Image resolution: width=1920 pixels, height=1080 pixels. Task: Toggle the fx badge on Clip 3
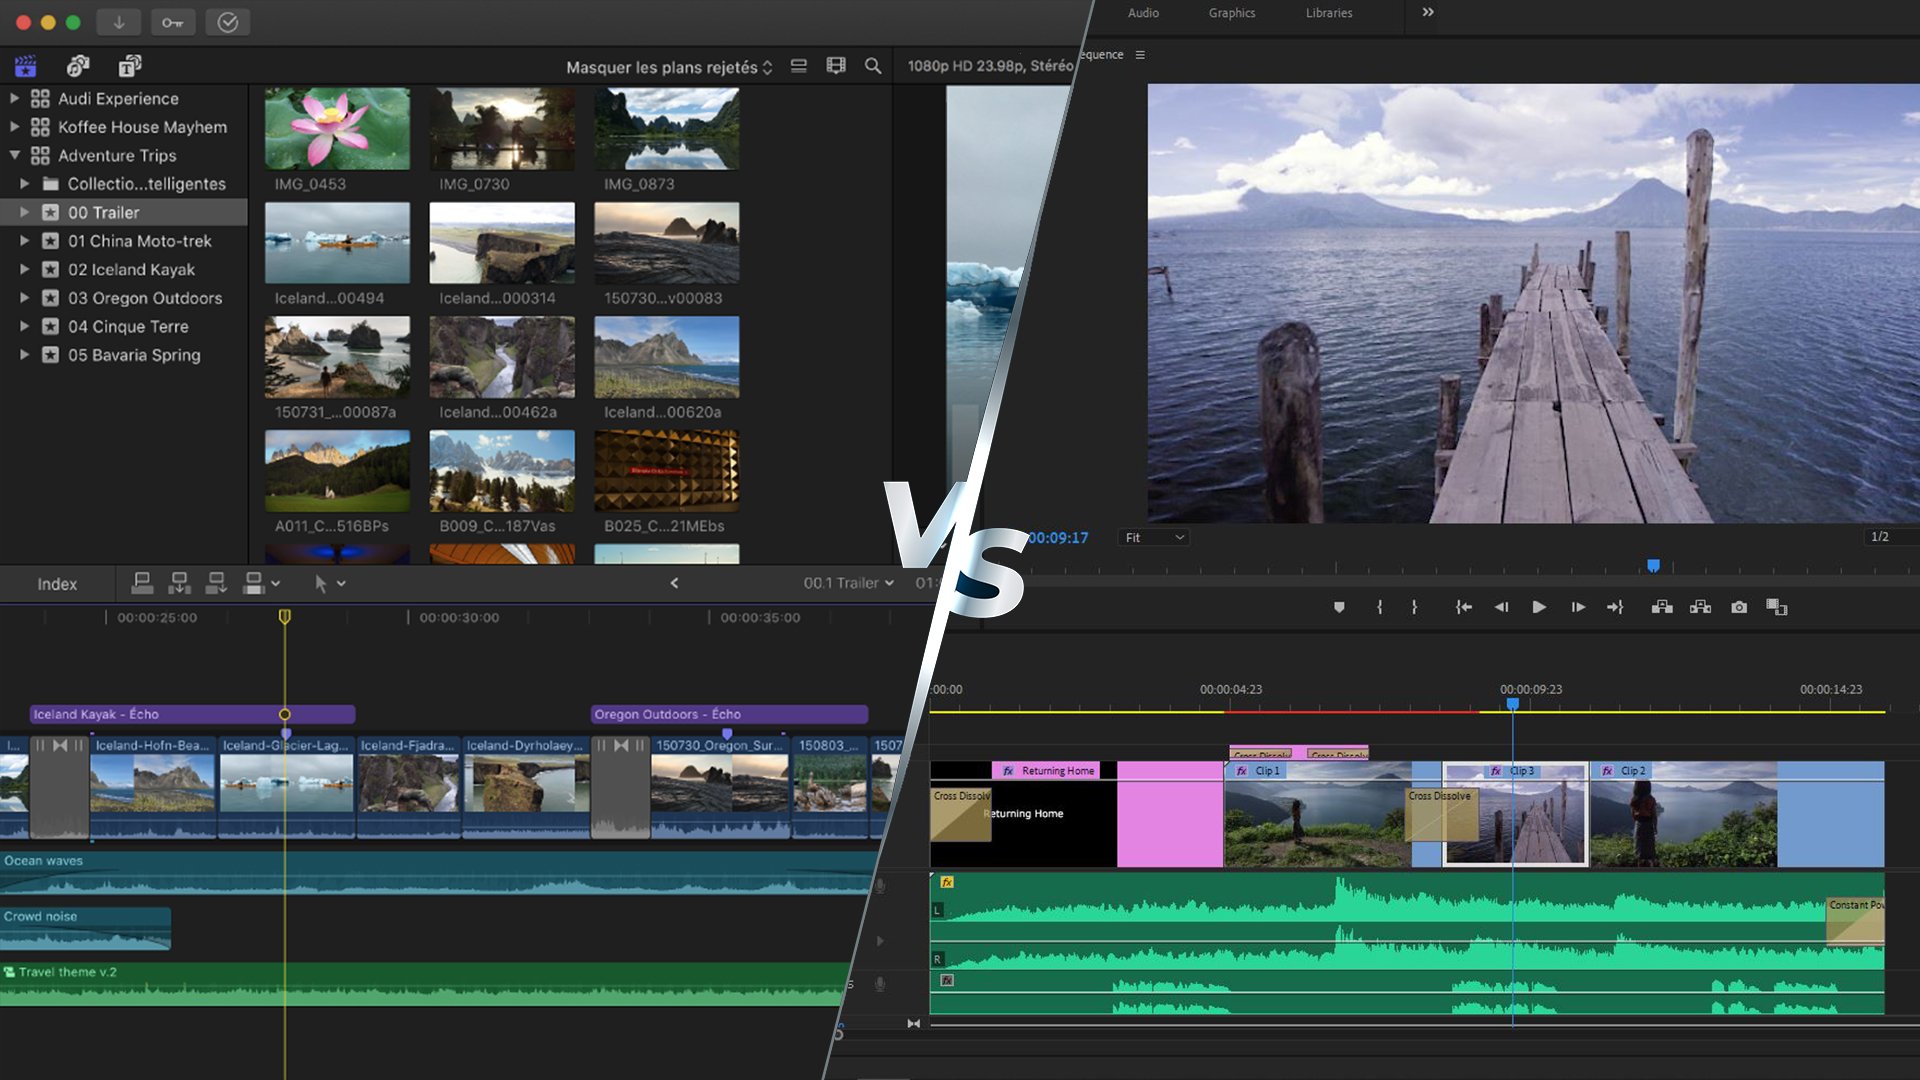pos(1495,771)
